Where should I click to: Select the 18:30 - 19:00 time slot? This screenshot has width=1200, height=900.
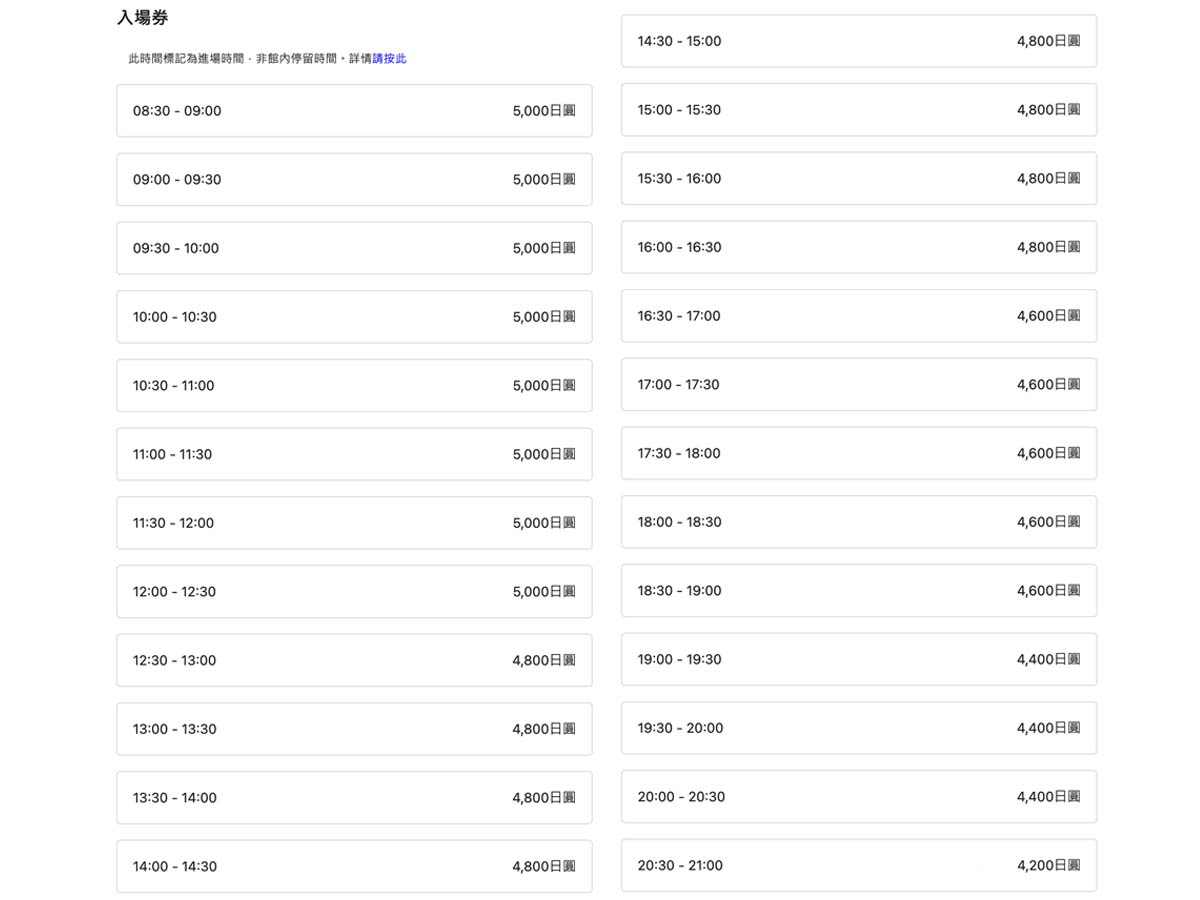858,591
